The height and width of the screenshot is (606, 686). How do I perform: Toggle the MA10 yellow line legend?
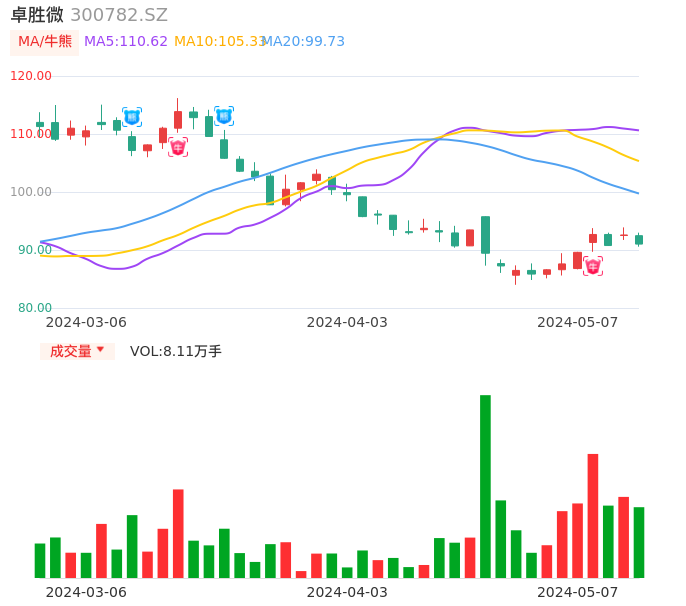point(219,42)
